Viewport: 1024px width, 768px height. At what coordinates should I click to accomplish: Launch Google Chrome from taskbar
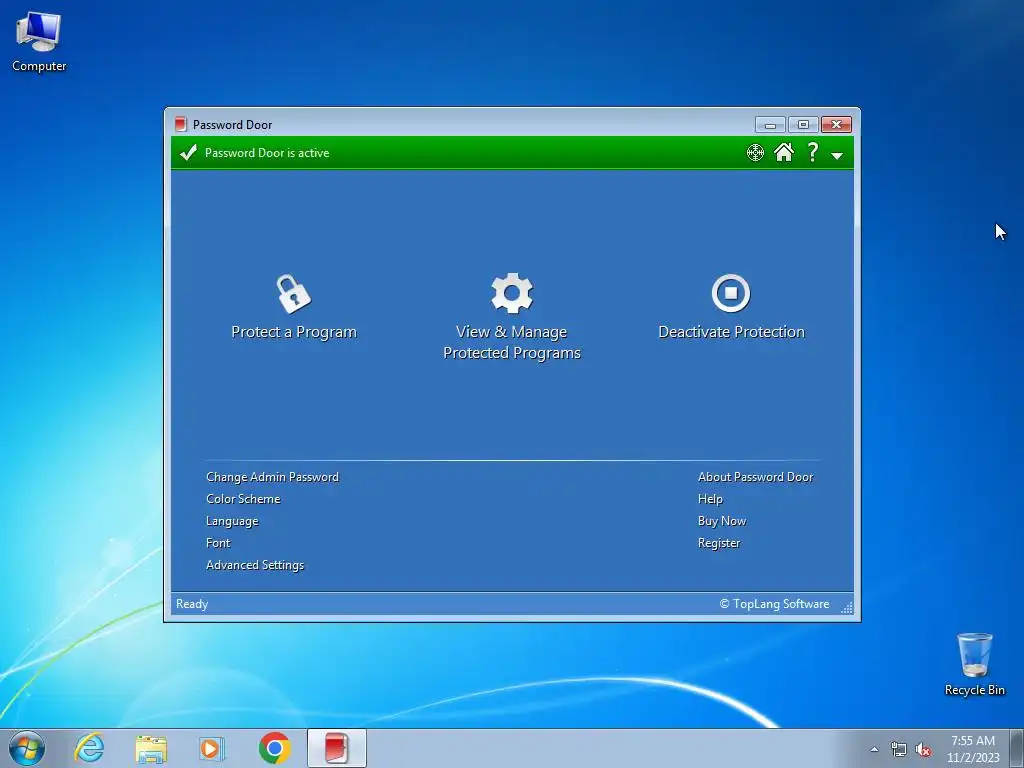(274, 748)
